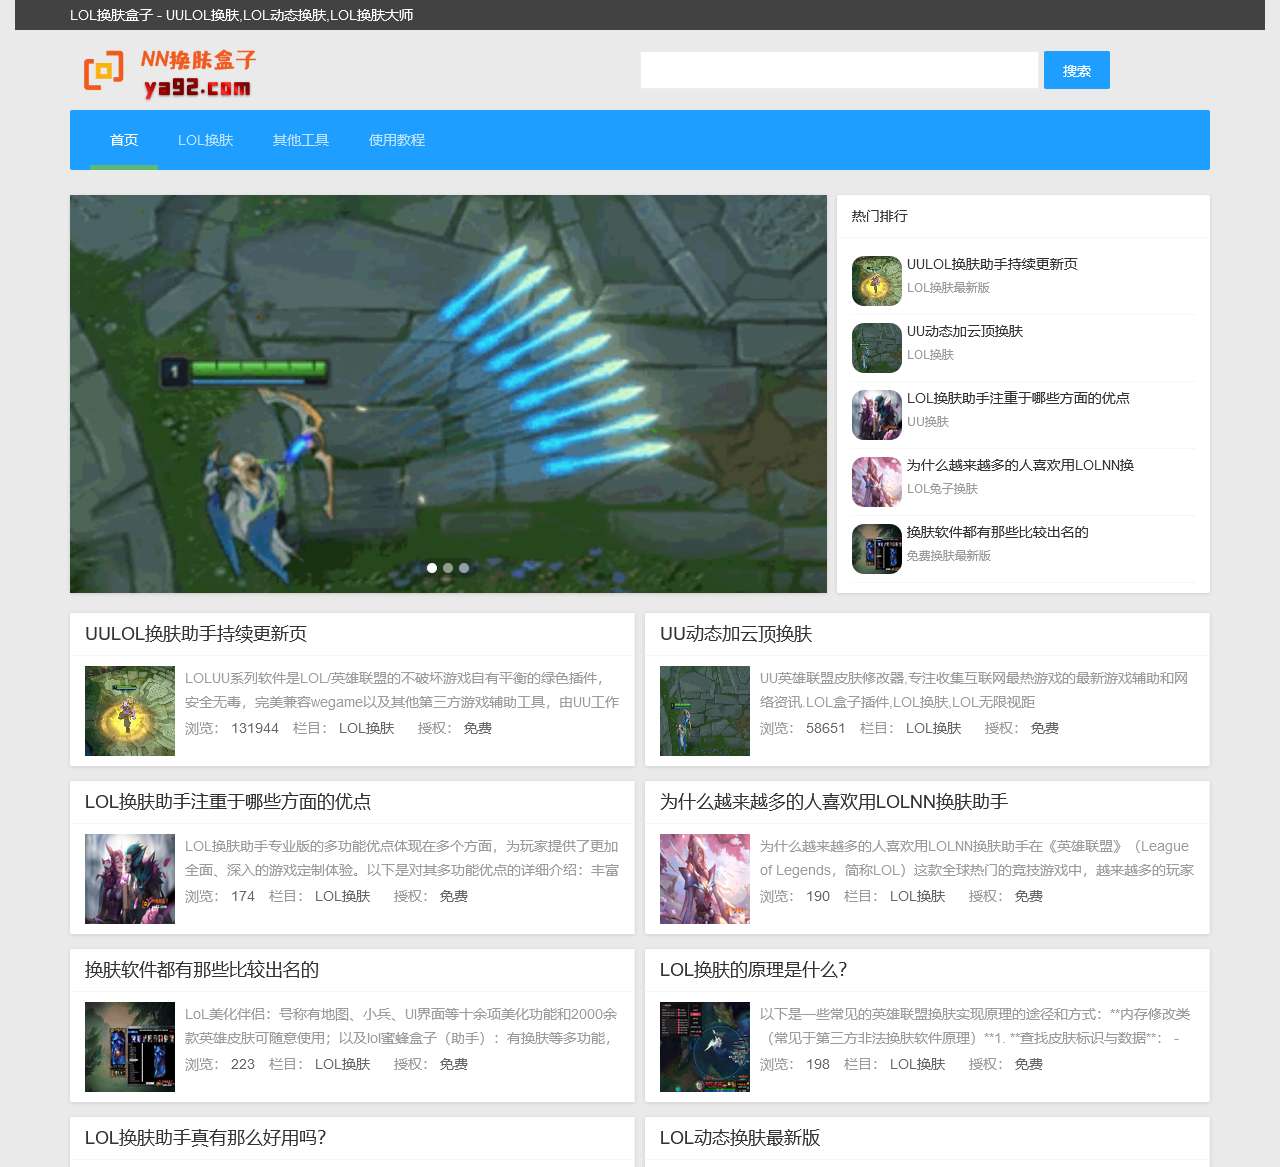Open sidebar link UULOL换肤助手持续更新页

pos(992,264)
